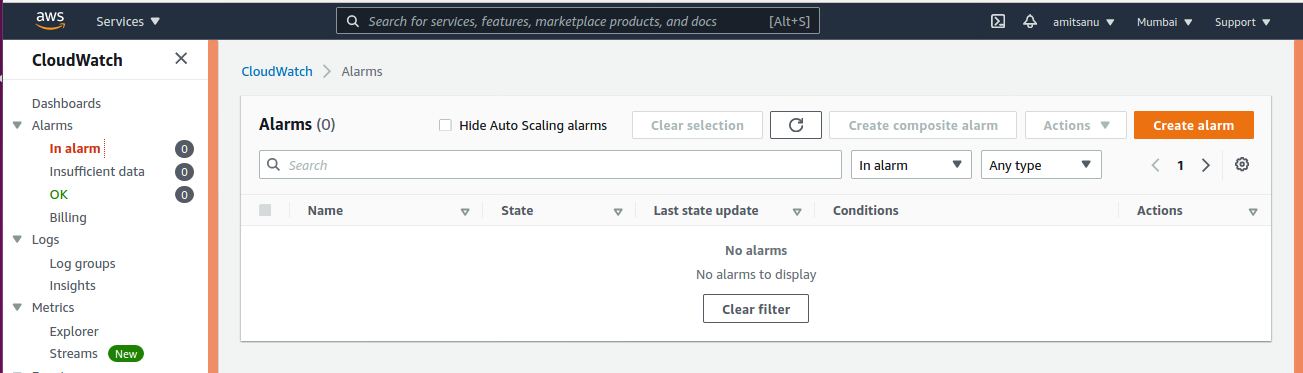Open the CloudShell terminal icon

(997, 21)
